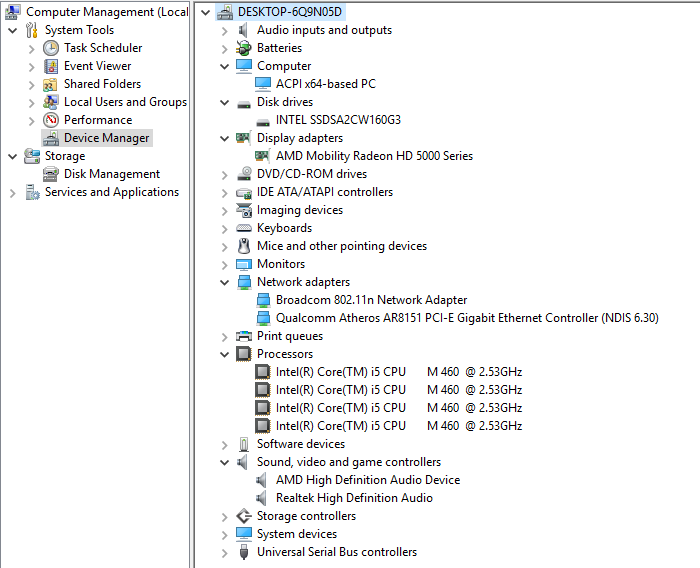This screenshot has height=568, width=700.
Task: Click the Disk drives label
Action: [285, 102]
